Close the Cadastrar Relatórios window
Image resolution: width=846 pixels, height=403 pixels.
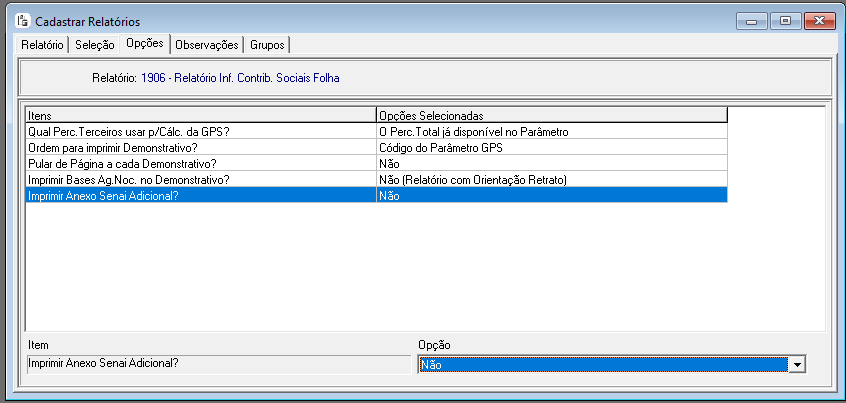[820, 22]
